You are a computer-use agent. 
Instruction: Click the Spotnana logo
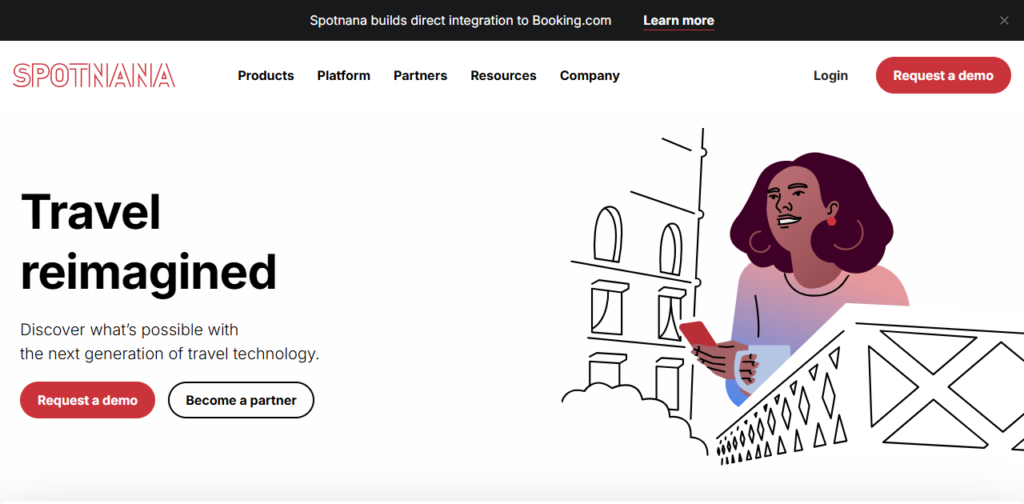point(94,76)
